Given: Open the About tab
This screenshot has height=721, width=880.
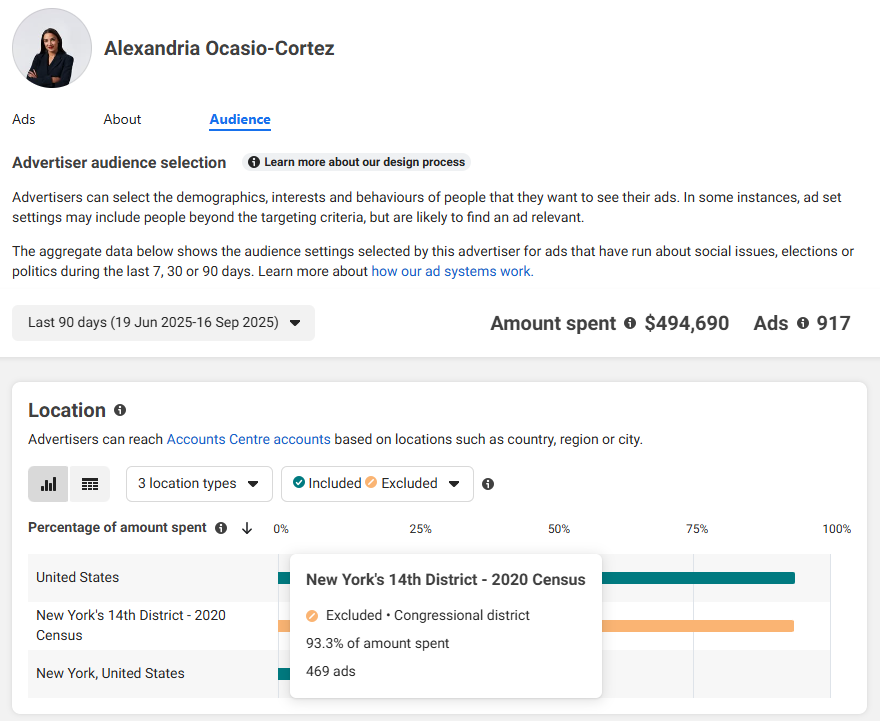Looking at the screenshot, I should 122,119.
